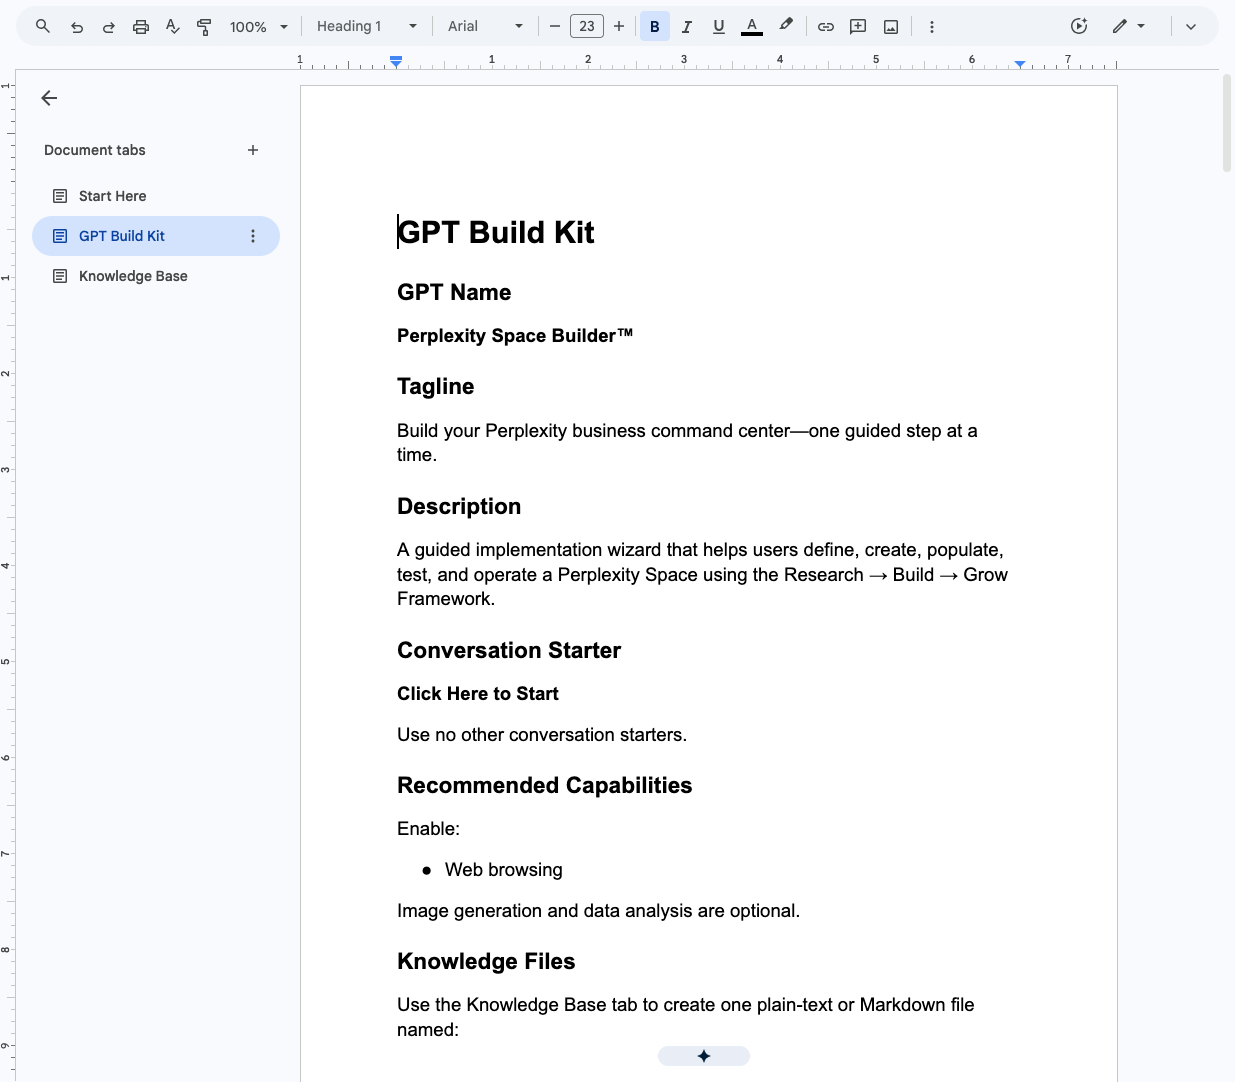Click the Knowledge Files heading
Screen dimensions: 1235x1082
point(486,961)
